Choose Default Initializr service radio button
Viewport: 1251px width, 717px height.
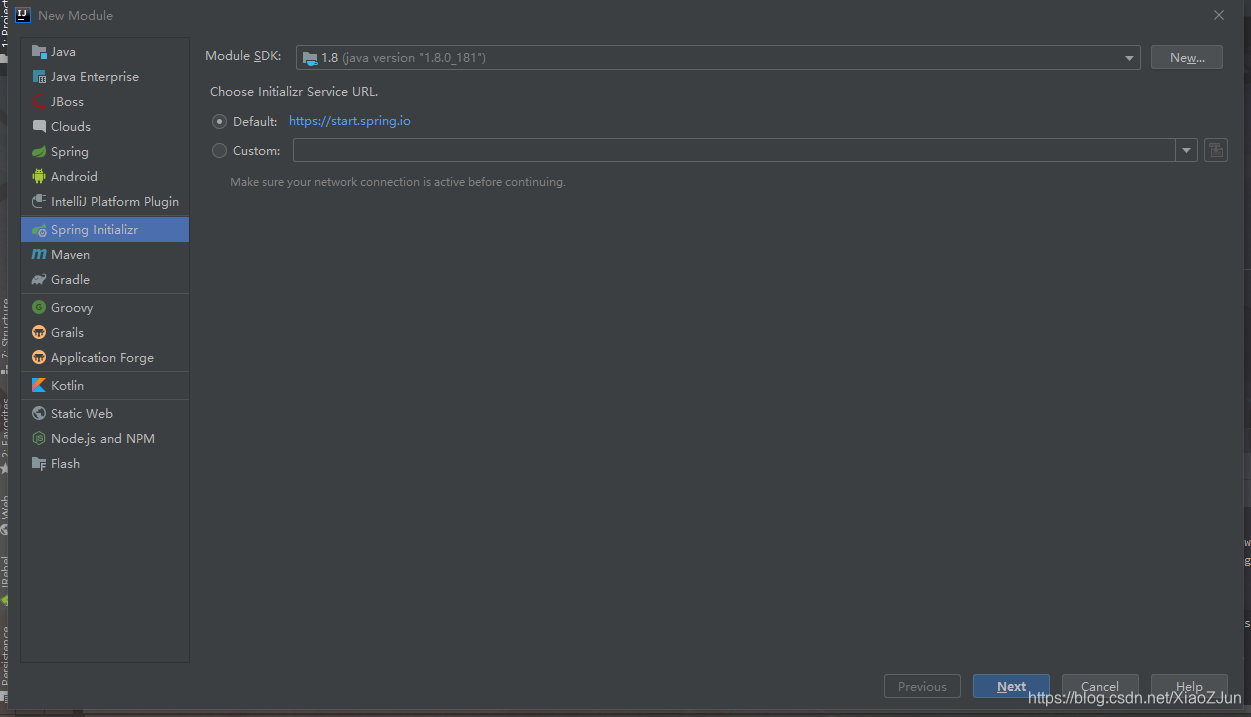pos(219,121)
